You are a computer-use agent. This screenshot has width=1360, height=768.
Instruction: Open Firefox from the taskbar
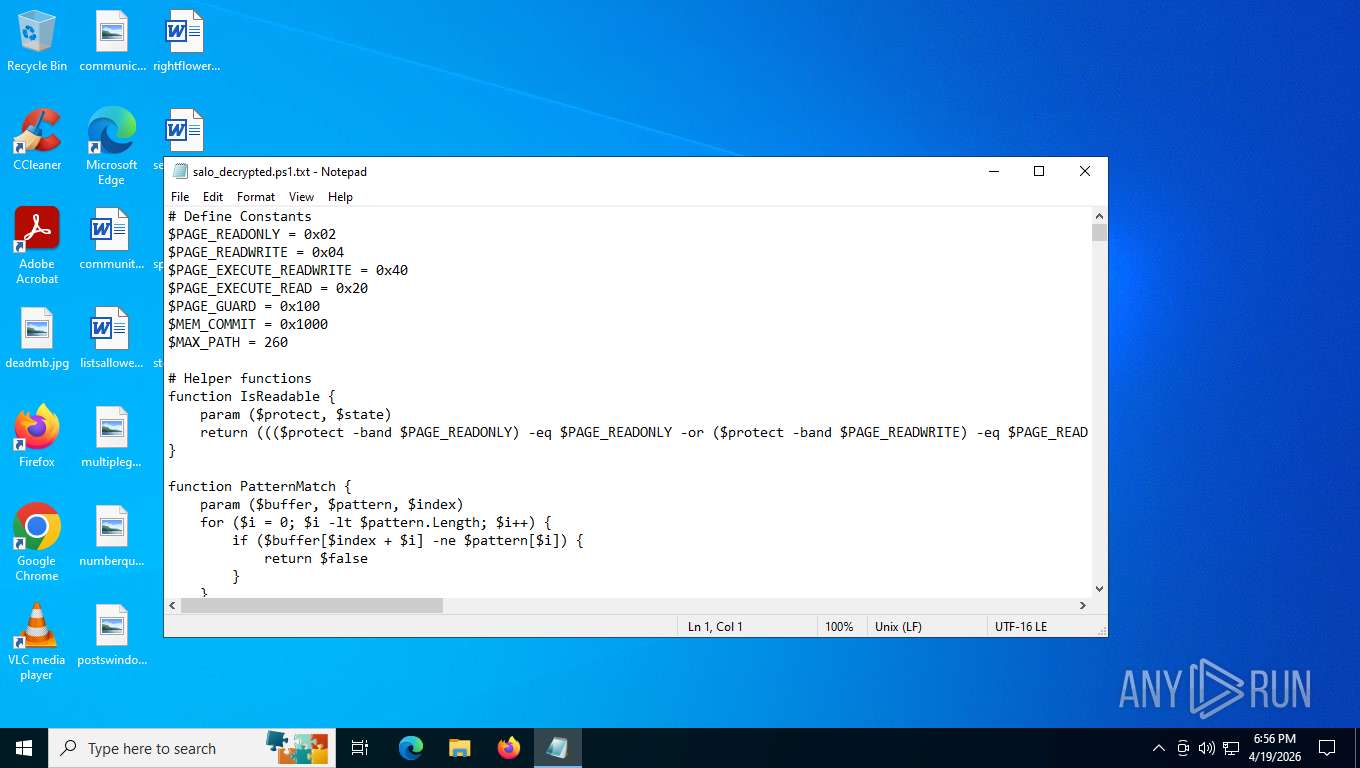pos(508,748)
